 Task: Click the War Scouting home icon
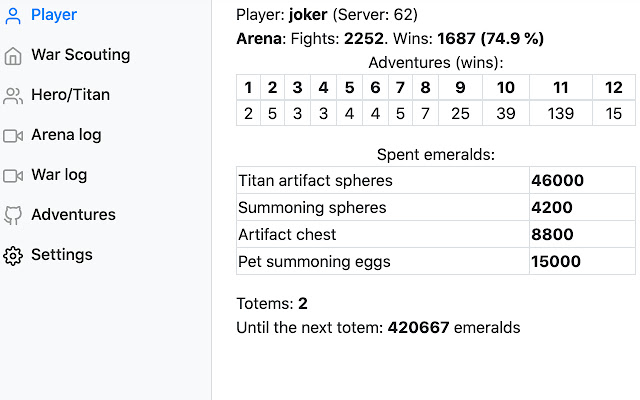(13, 55)
